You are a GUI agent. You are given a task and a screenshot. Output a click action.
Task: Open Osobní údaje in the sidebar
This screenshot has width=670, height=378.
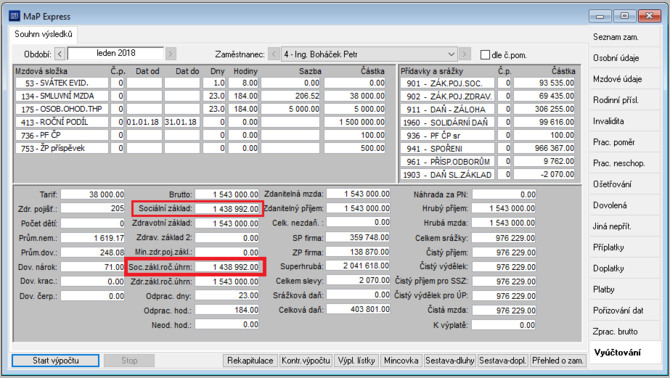coord(616,58)
